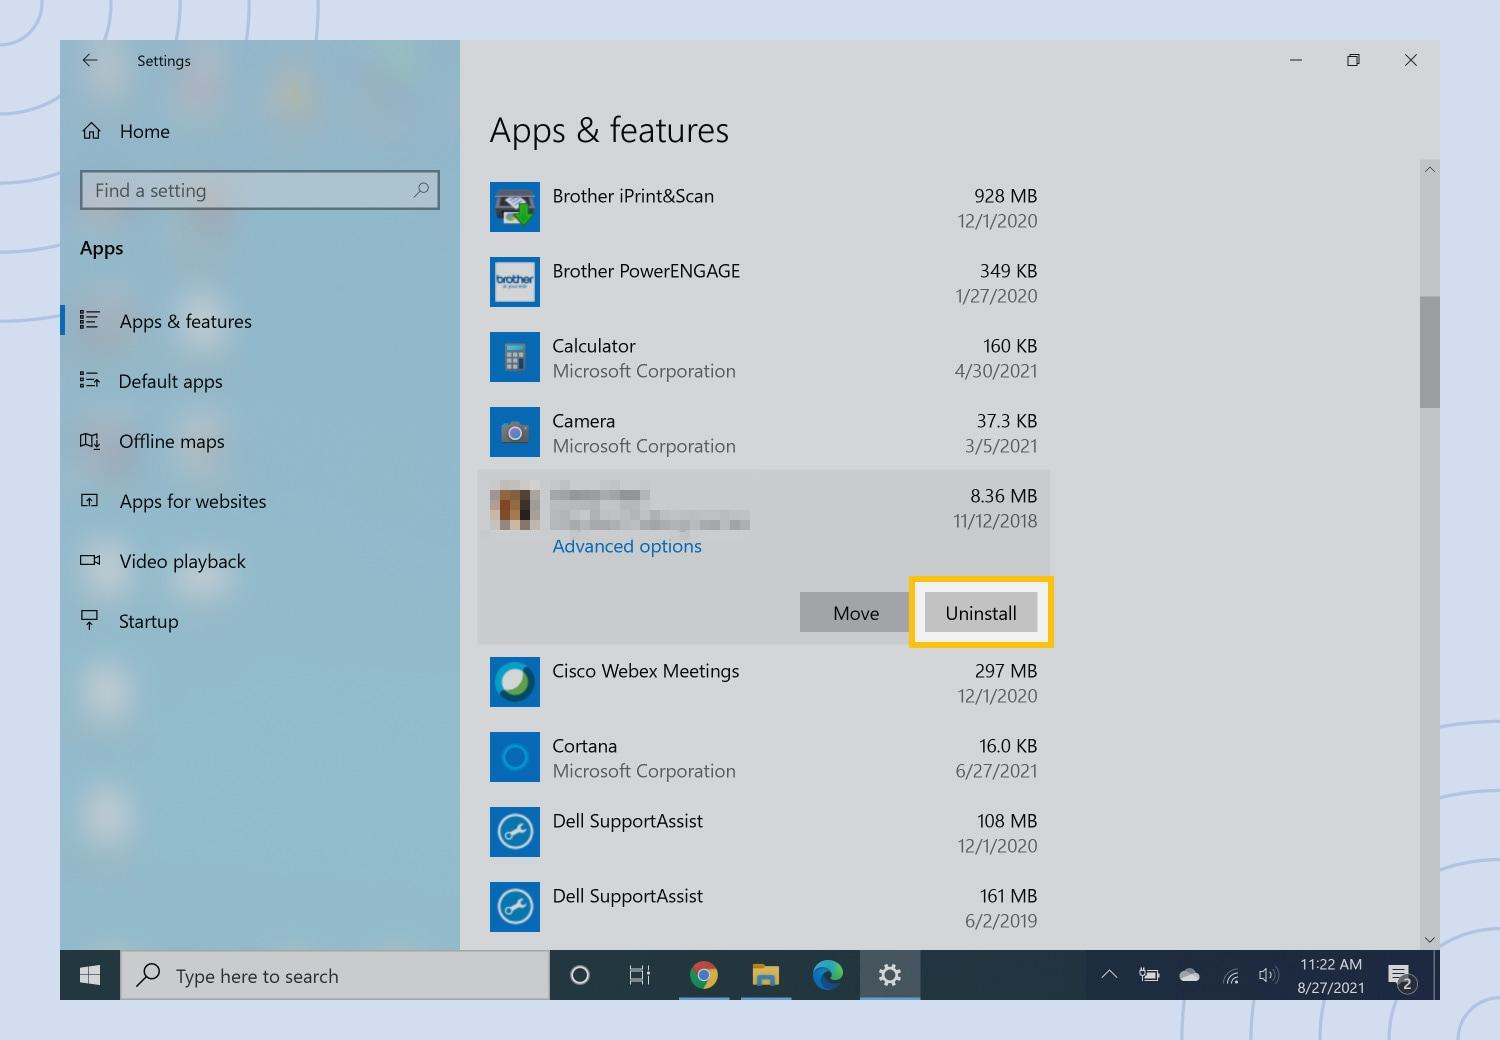The width and height of the screenshot is (1500, 1040).
Task: Click the scroll up arrow of app list
Action: (x=1430, y=170)
